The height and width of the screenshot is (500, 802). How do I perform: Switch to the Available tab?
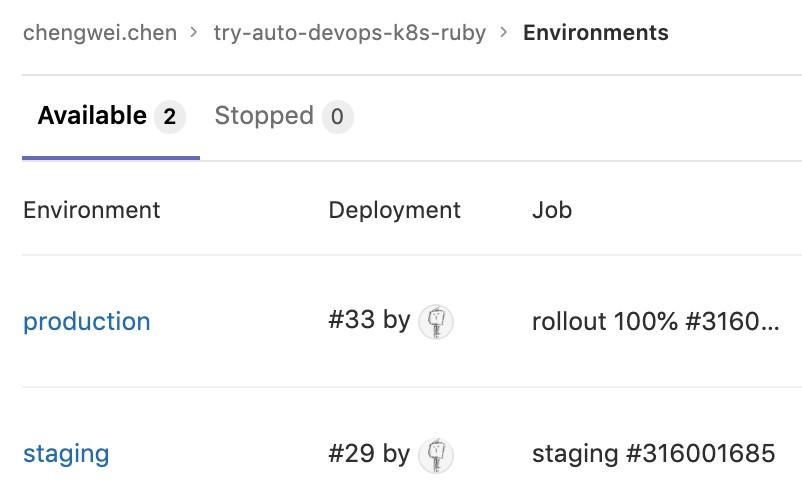click(x=92, y=116)
